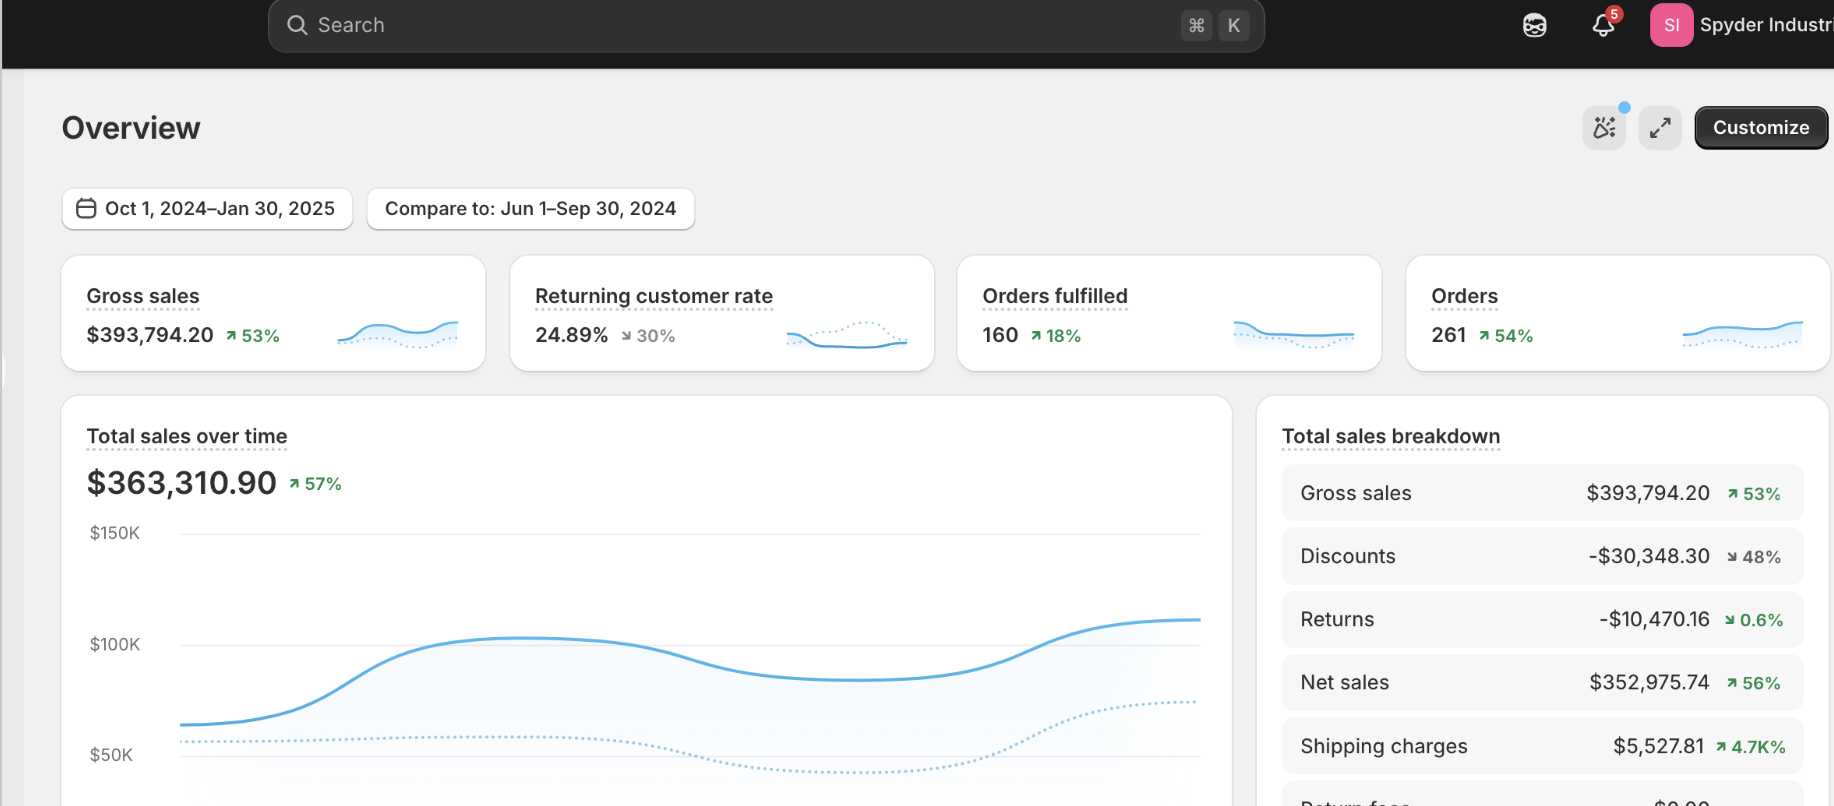1834x806 pixels.
Task: Click the 54% orders increase indicator
Action: [x=1506, y=336]
